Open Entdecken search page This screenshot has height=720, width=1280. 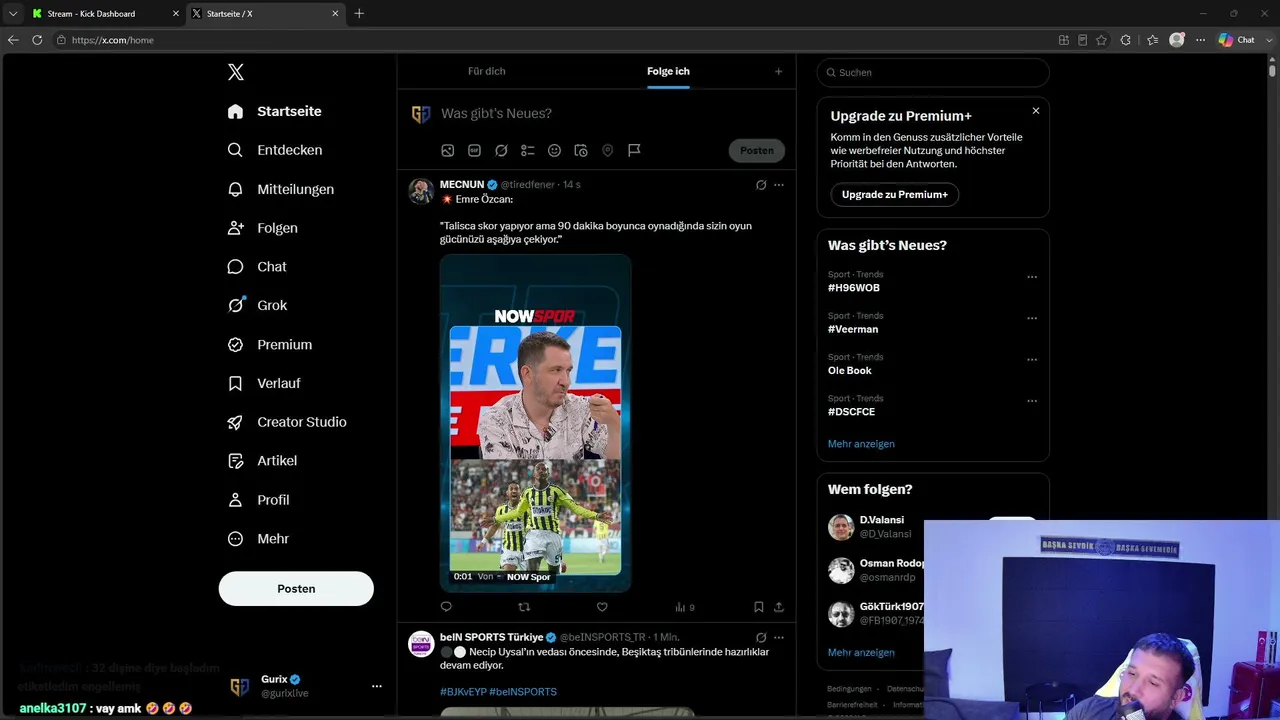[275, 150]
